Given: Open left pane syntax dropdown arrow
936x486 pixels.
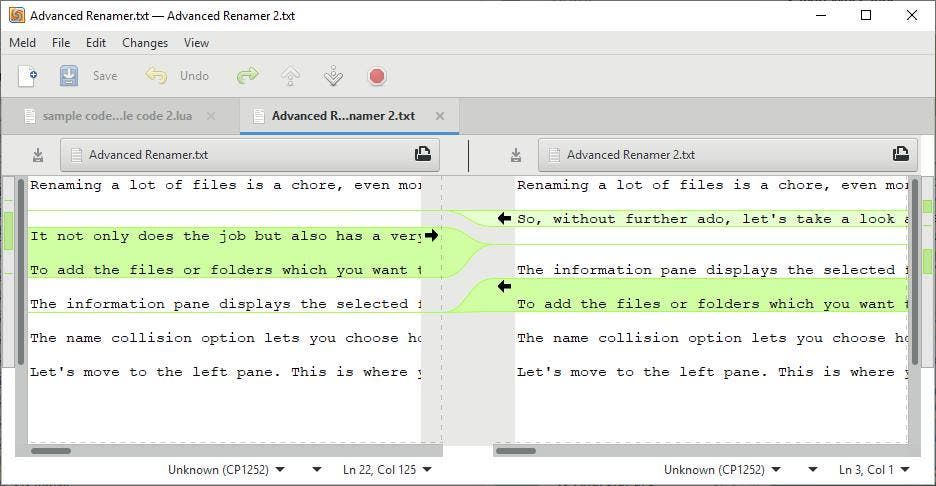Looking at the screenshot, I should [316, 470].
